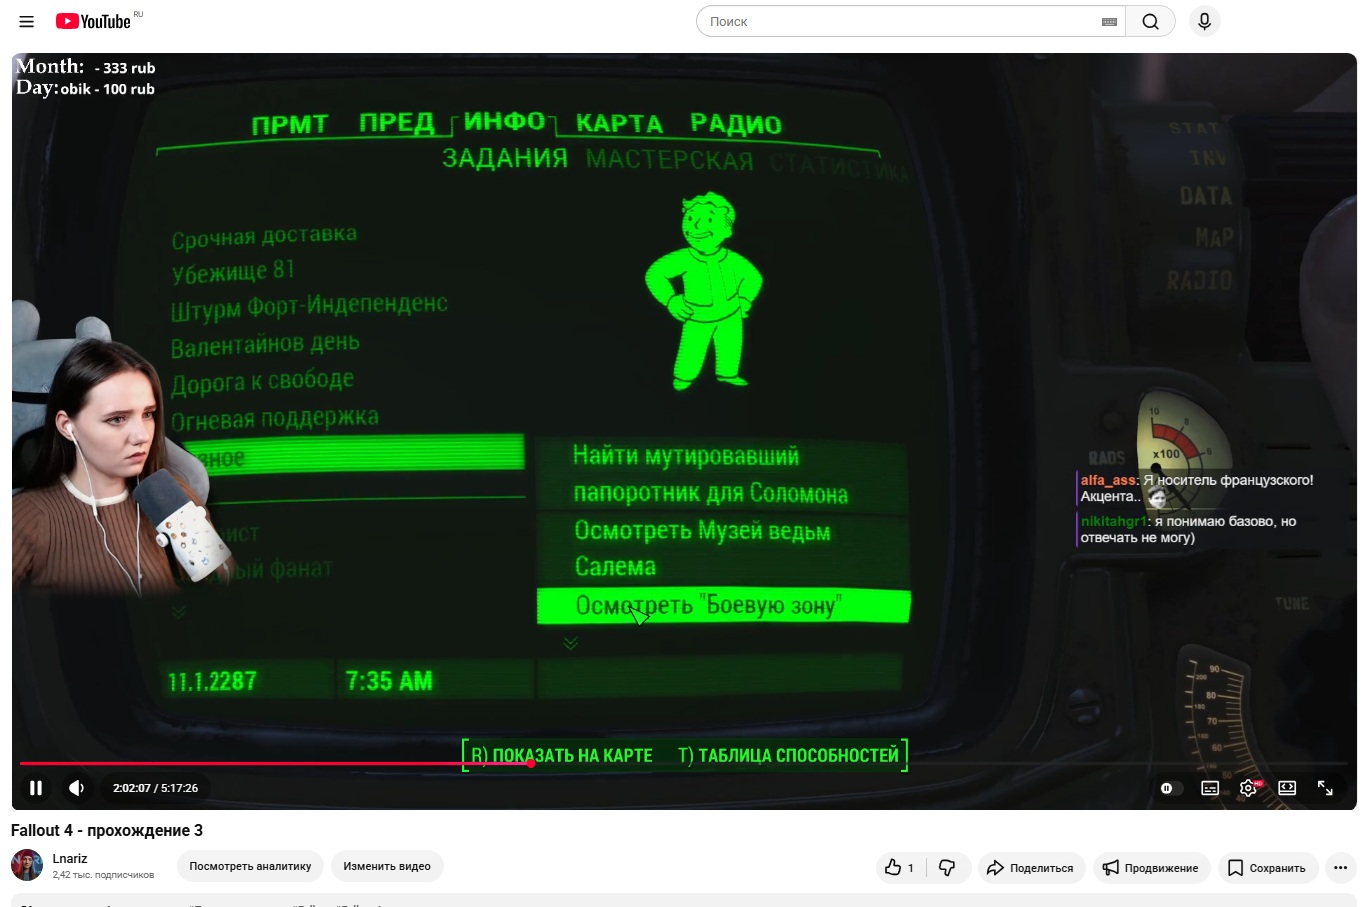Viewport: 1369px width, 907px height.
Task: Click the ПОКАЗАТЬ НА КАРТЕ prompt
Action: click(562, 755)
